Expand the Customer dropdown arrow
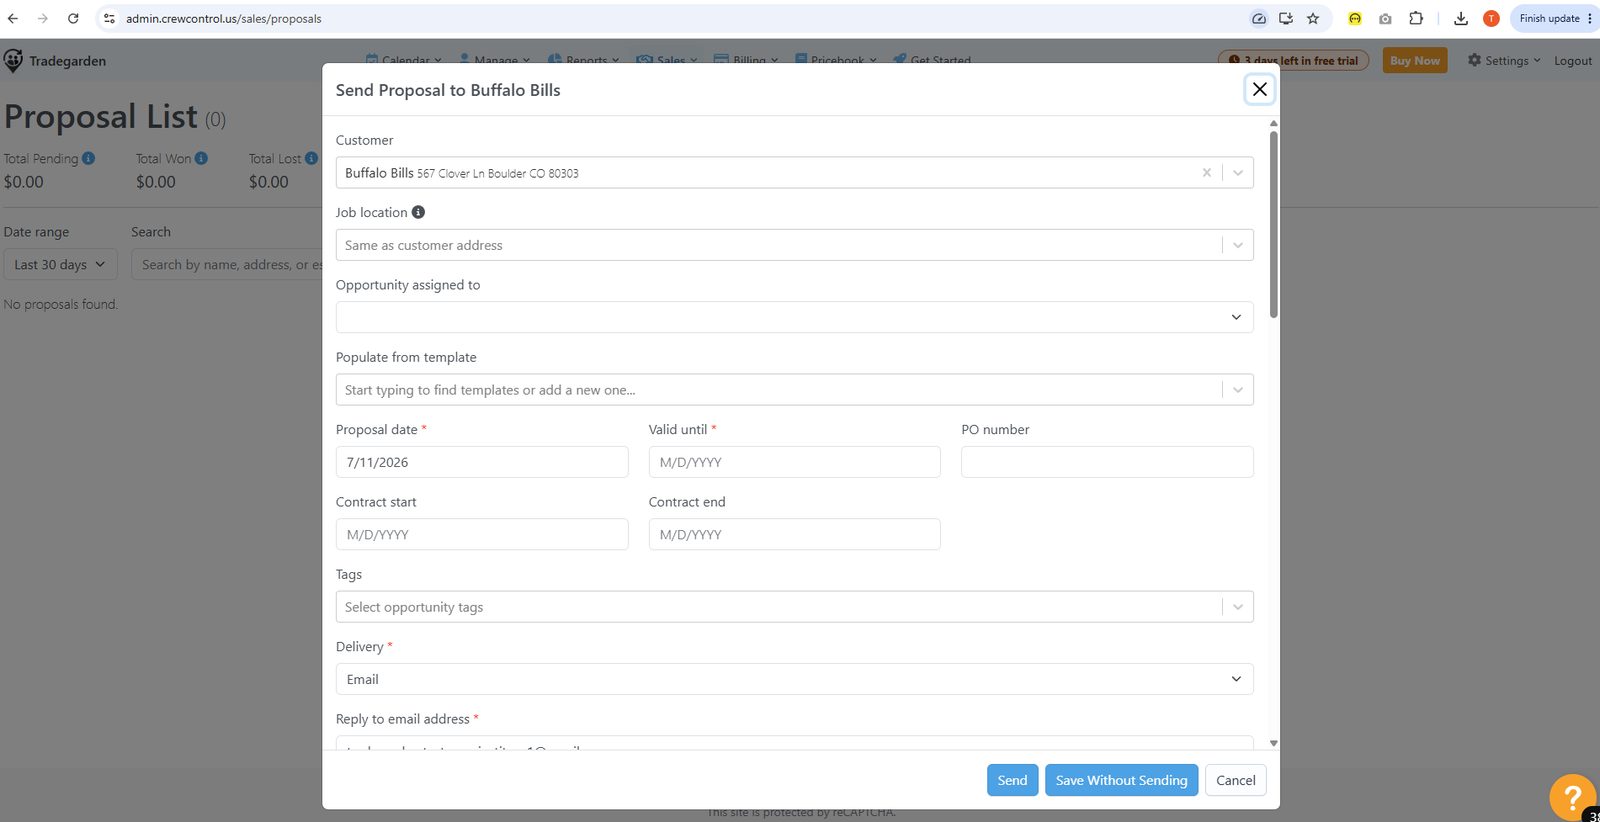 pyautogui.click(x=1237, y=173)
